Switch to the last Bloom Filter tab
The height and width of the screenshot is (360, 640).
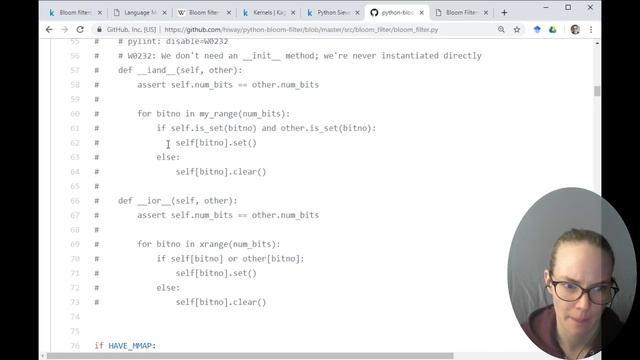point(461,13)
